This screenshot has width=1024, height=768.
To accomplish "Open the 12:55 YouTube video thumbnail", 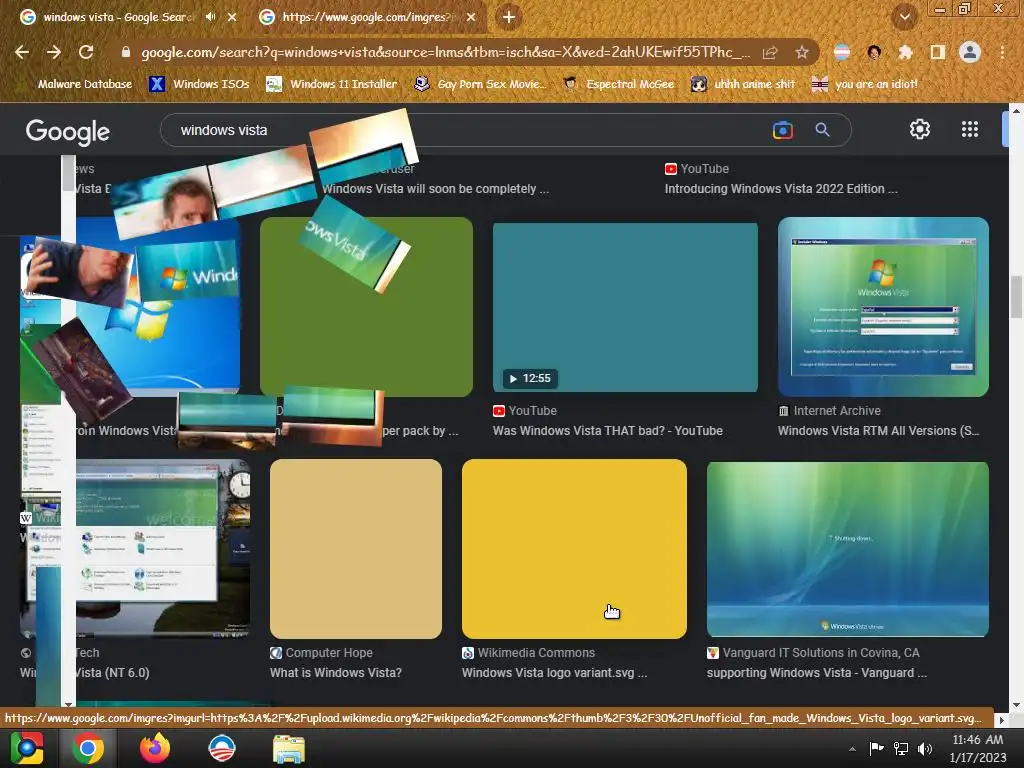I will point(625,308).
